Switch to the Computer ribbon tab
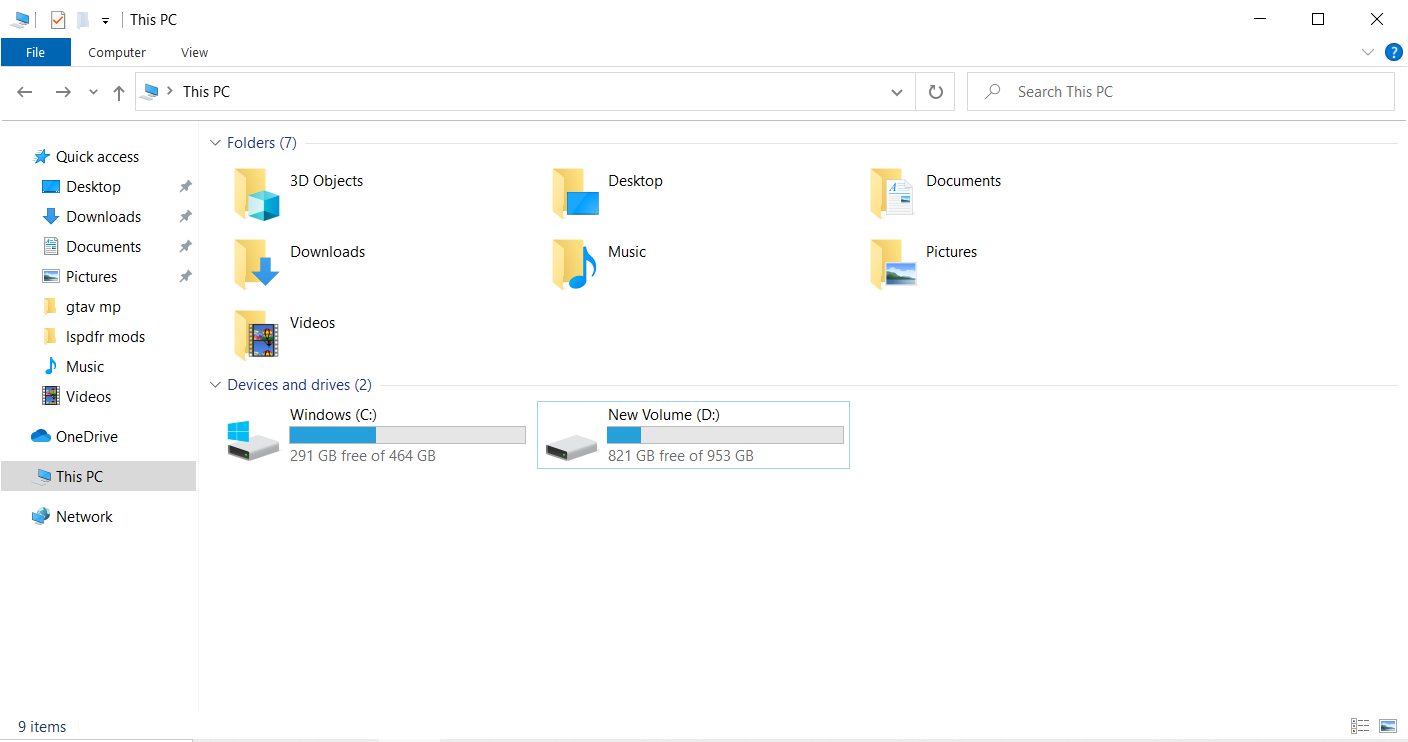Viewport: 1408px width, 742px height. (x=117, y=52)
